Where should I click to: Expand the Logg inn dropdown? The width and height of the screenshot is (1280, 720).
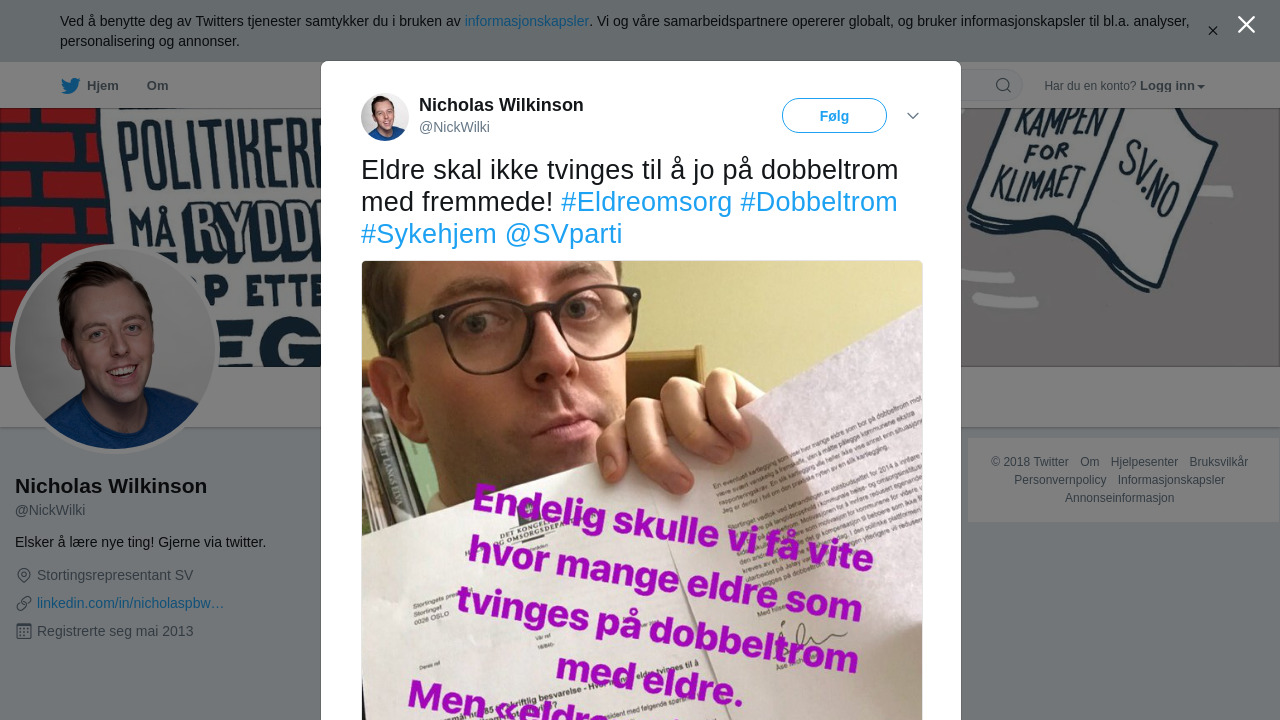tap(1173, 86)
